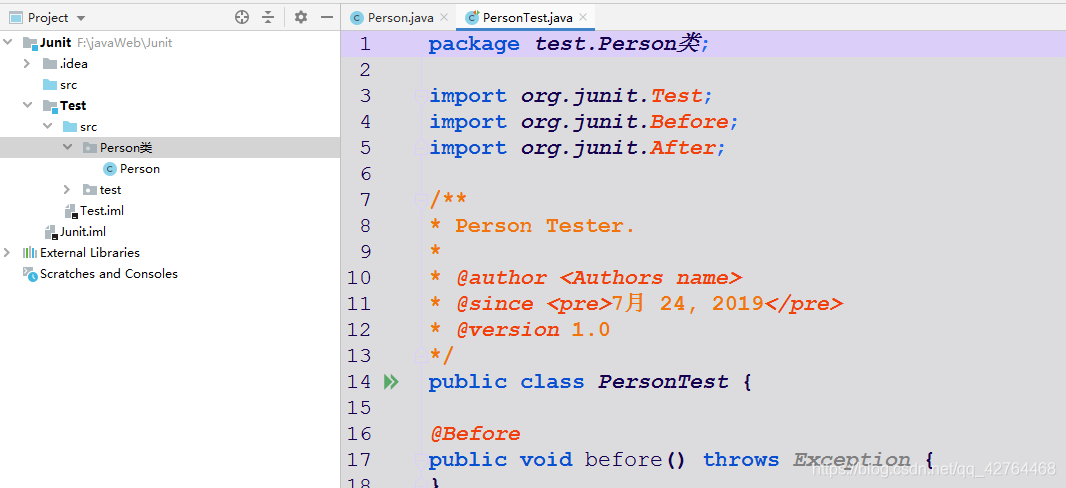The height and width of the screenshot is (488, 1066).
Task: Open Junit.iml file
Action: point(83,232)
